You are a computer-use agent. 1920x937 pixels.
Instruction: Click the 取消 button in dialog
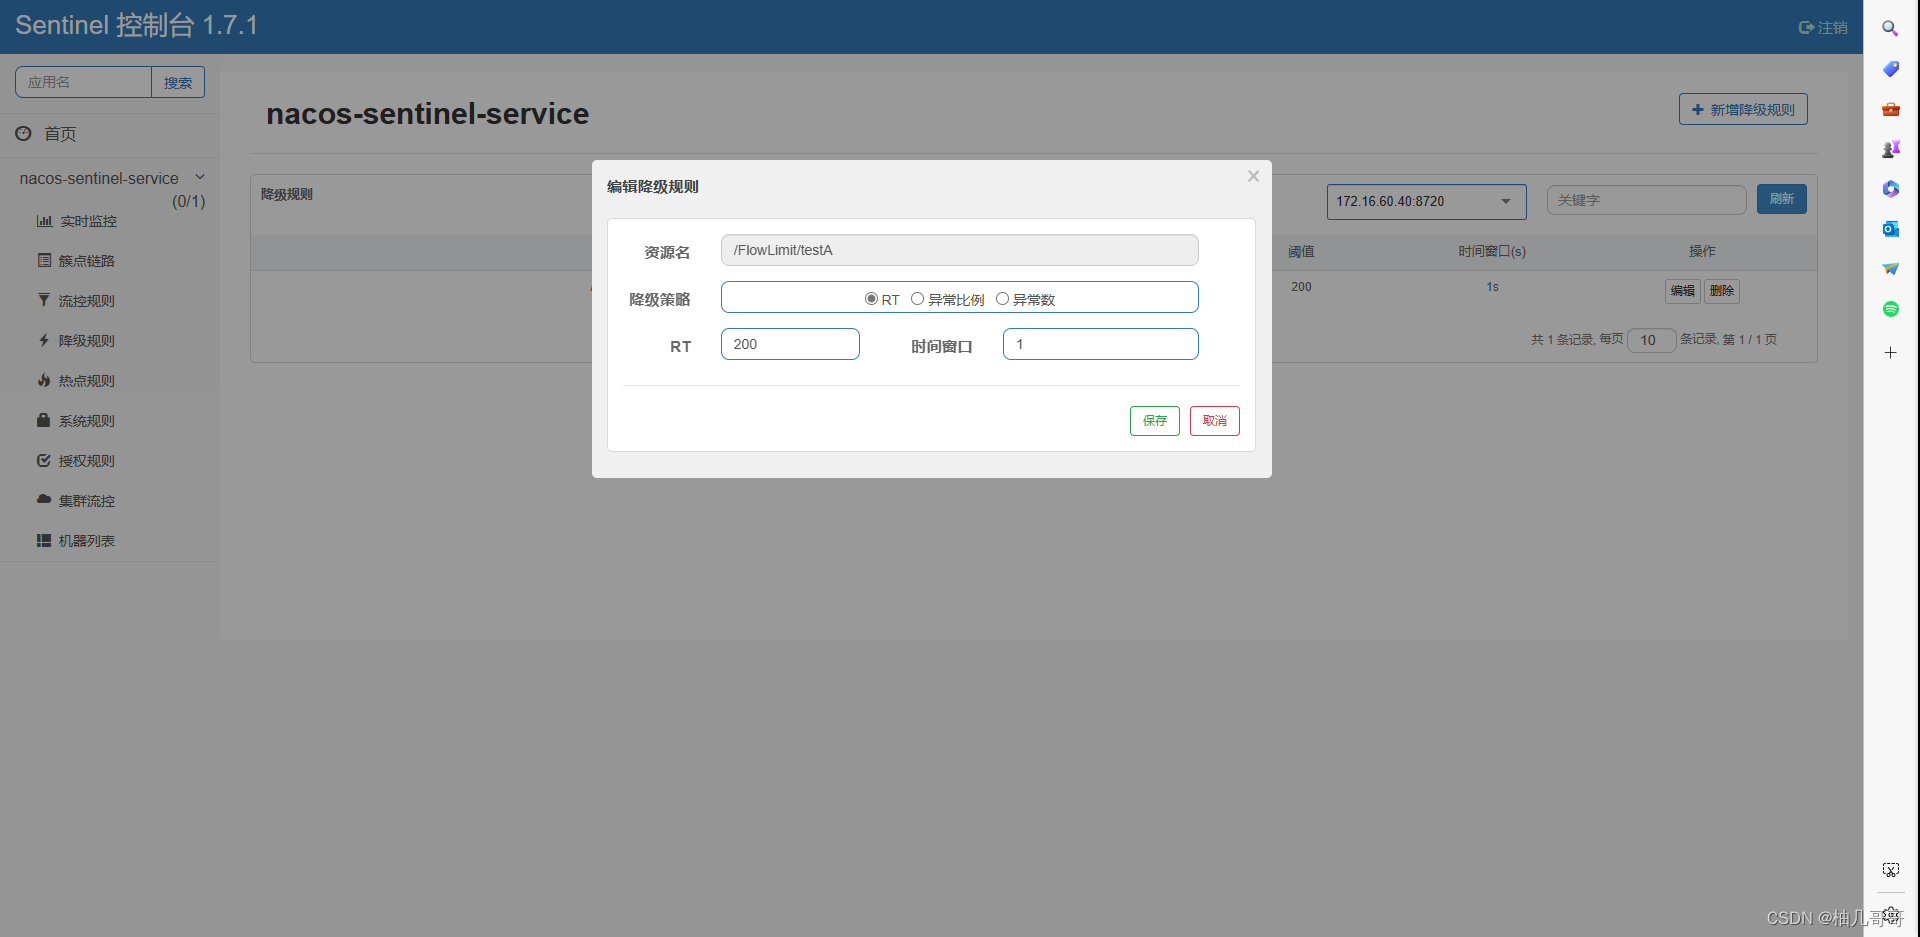pyautogui.click(x=1215, y=421)
